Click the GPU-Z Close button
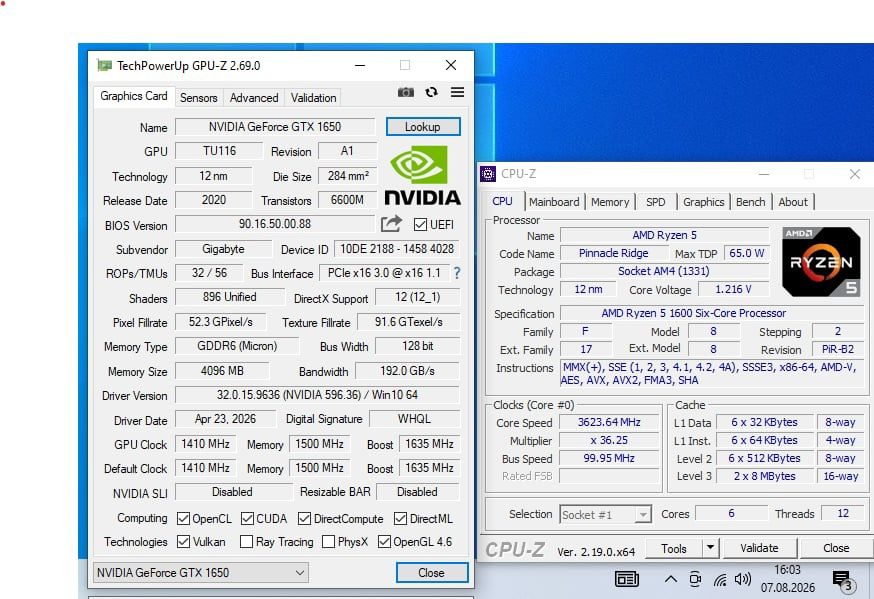The width and height of the screenshot is (874, 599). 431,572
